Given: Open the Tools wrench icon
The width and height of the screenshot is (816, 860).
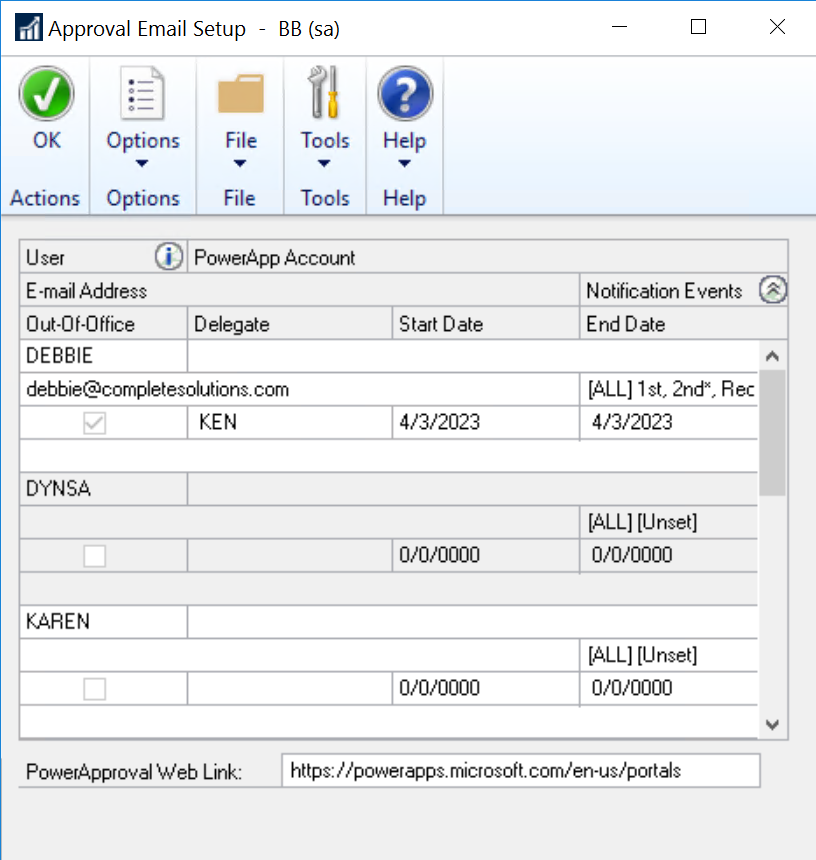Looking at the screenshot, I should tap(324, 92).
